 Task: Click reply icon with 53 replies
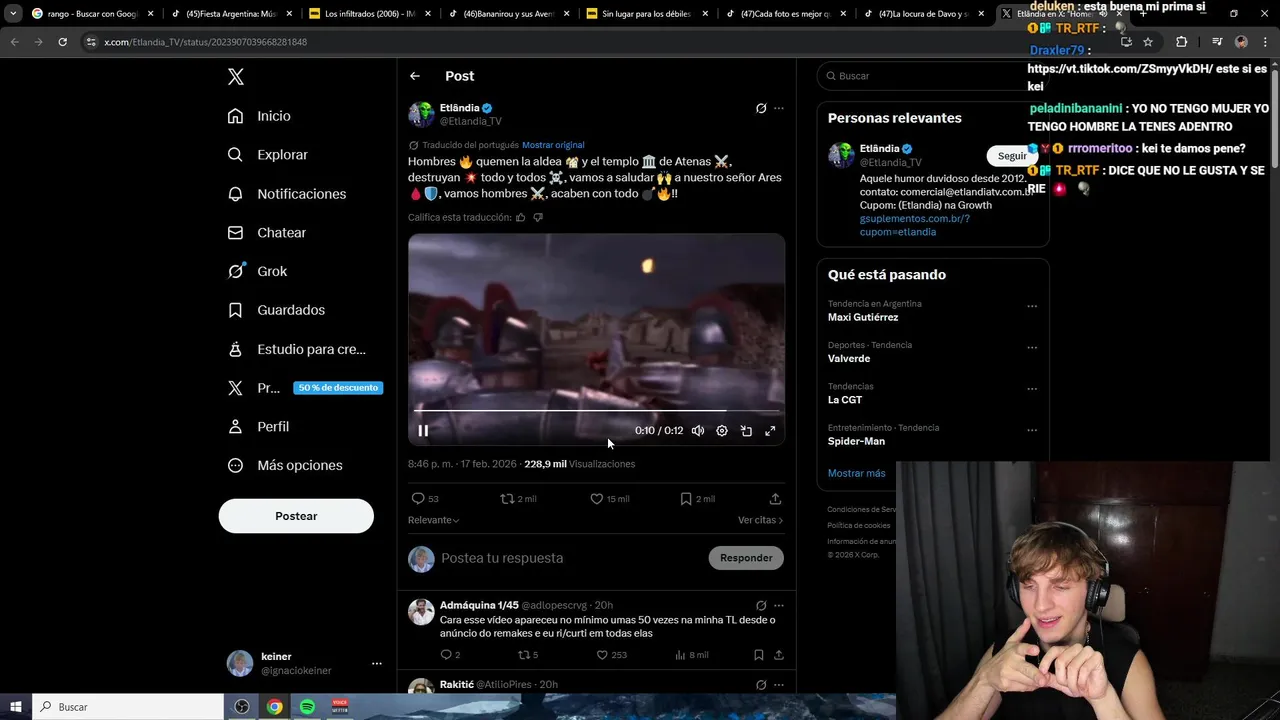tap(425, 499)
